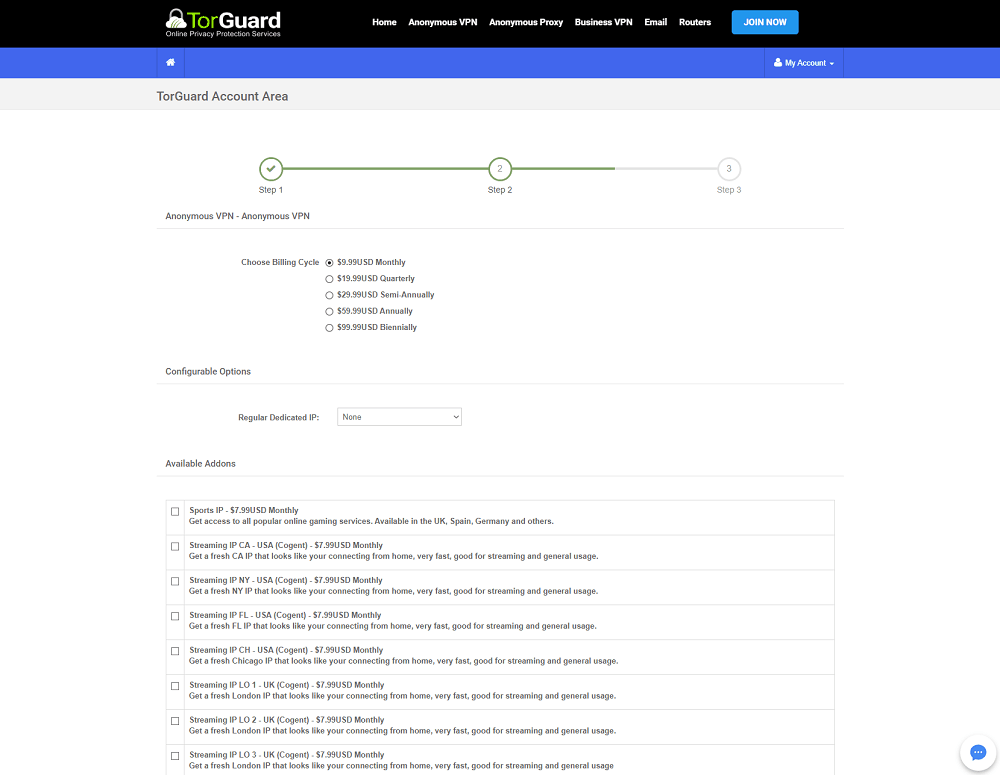Select $19.99USD Quarterly billing cycle
This screenshot has height=775, width=1000.
point(329,279)
